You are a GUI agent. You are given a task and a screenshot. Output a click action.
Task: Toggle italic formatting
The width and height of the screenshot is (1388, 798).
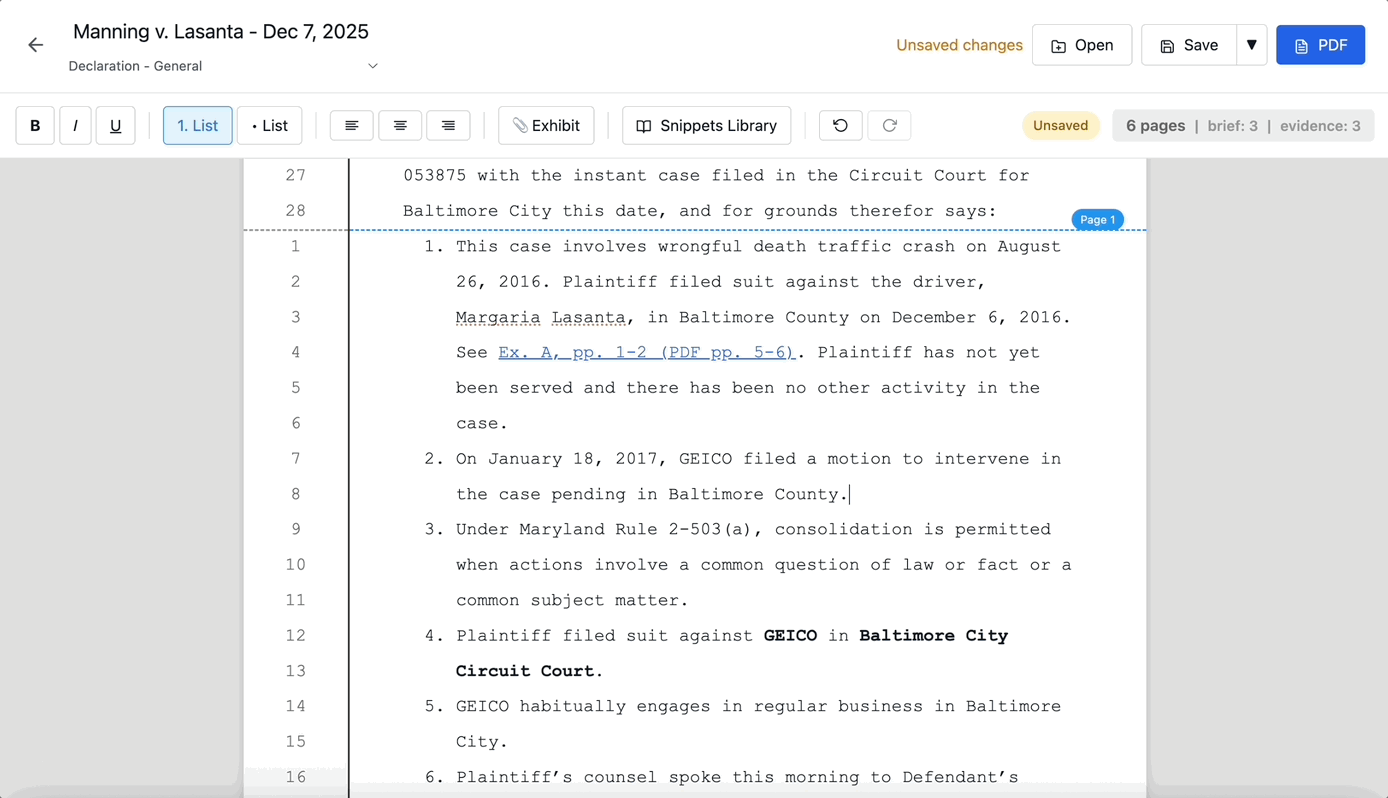(x=75, y=125)
